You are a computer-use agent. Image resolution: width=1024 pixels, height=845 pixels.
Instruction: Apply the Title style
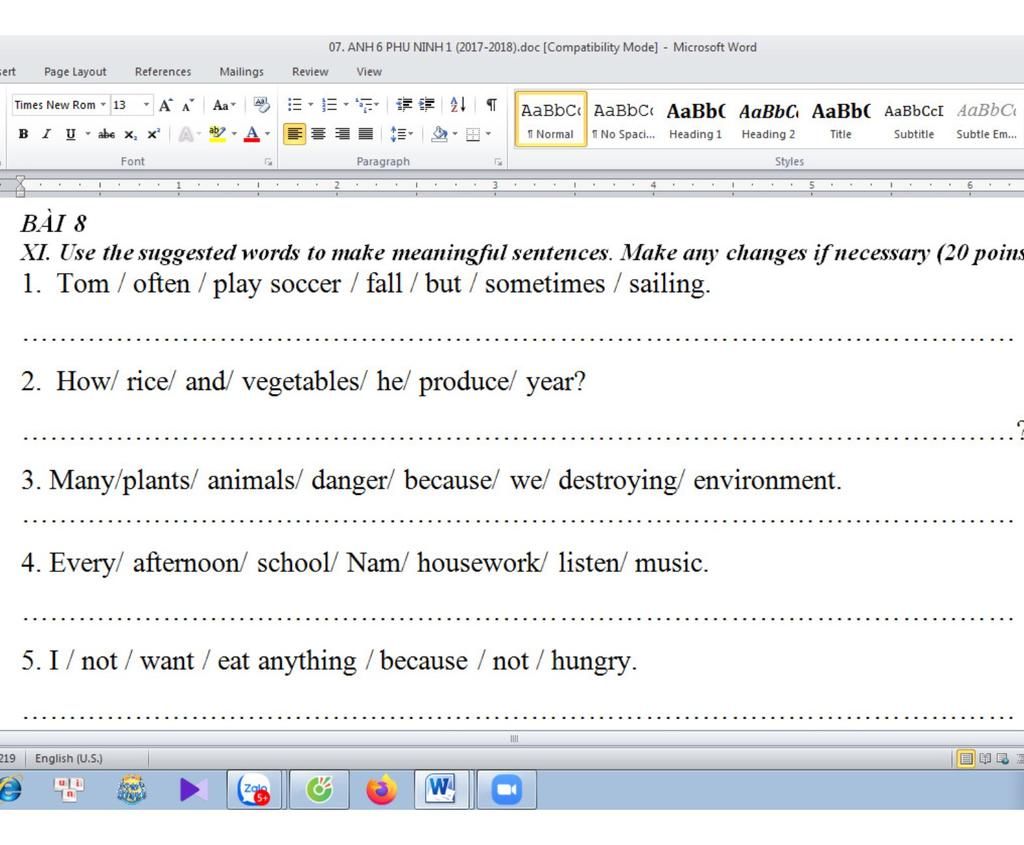tap(840, 119)
